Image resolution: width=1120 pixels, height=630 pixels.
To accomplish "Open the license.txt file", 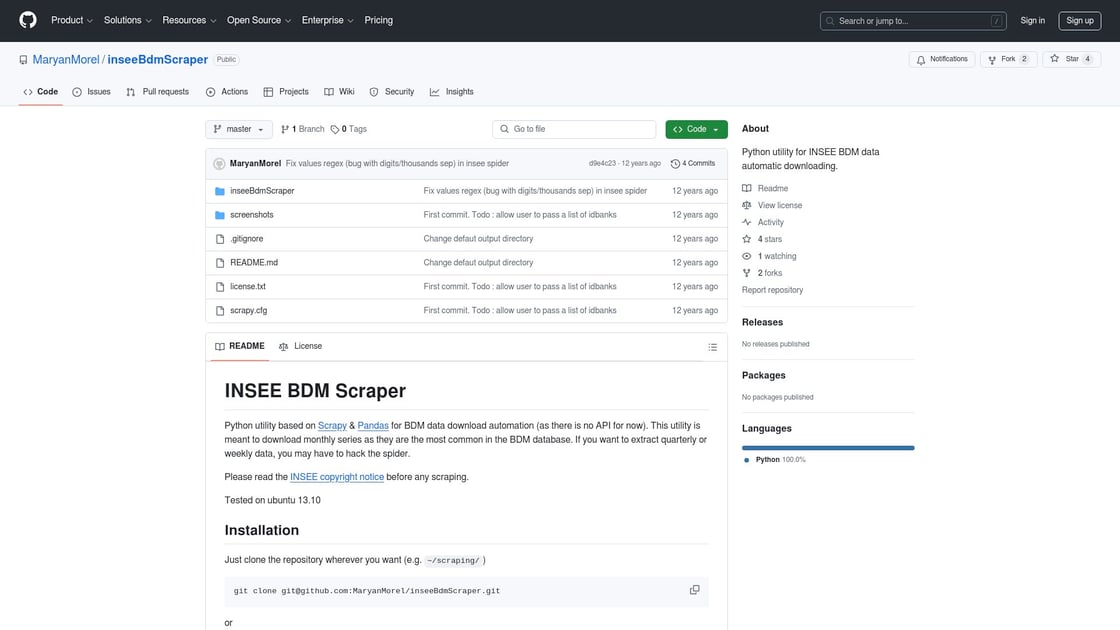I will [248, 286].
